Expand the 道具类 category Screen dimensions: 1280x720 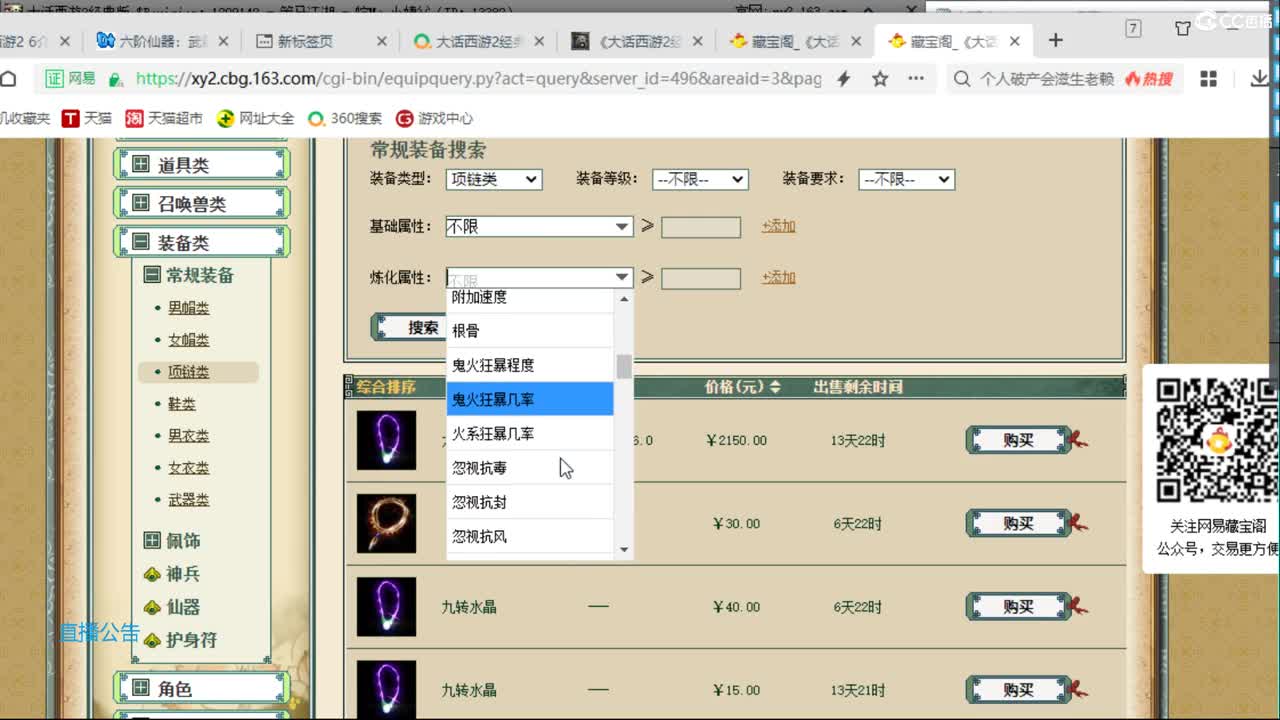tap(201, 165)
